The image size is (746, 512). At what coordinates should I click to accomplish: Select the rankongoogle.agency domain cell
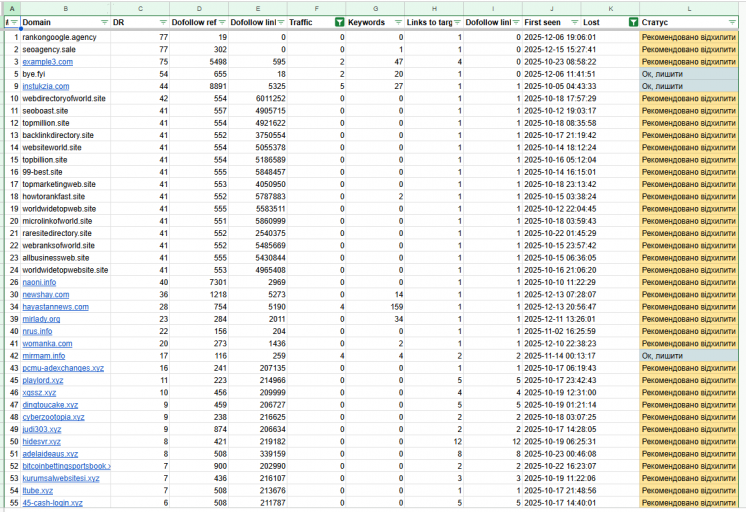pyautogui.click(x=66, y=37)
